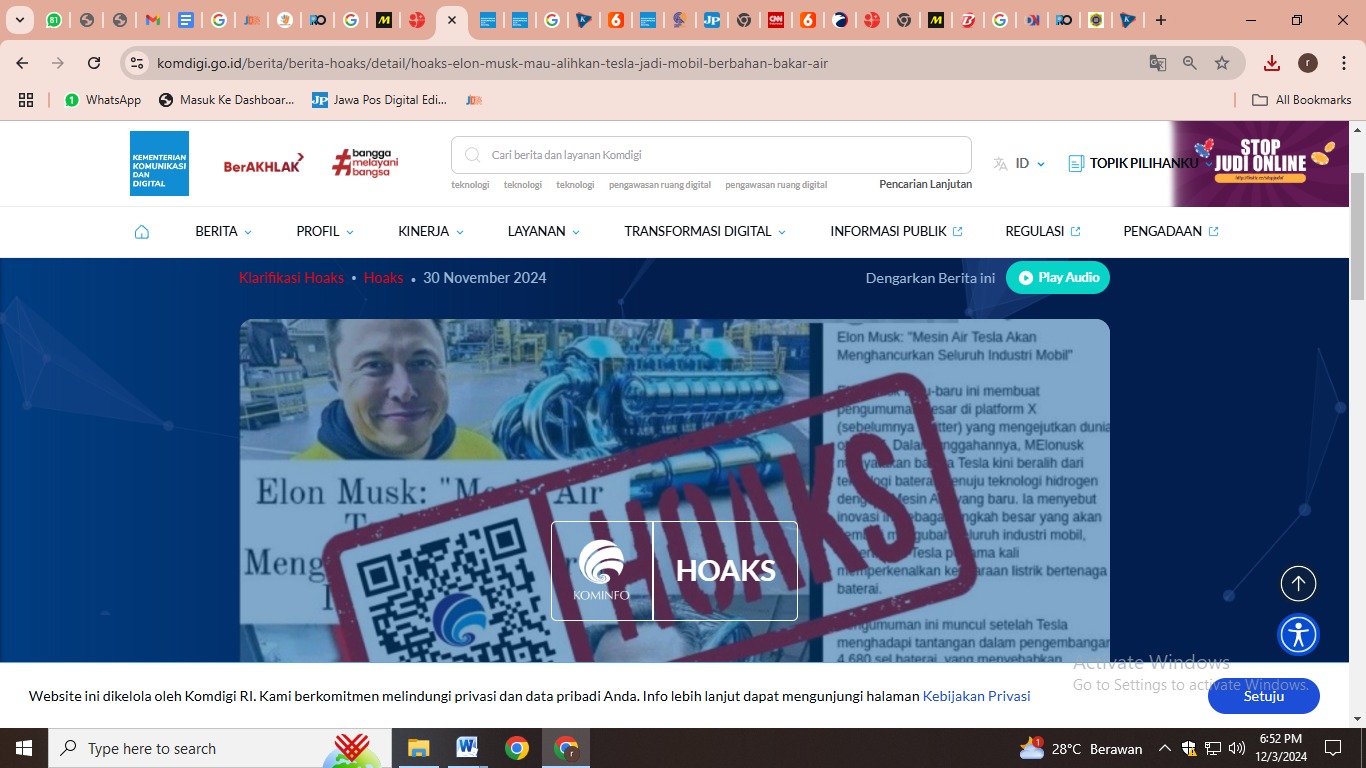Open the Google Translate page icon
Image resolution: width=1366 pixels, height=768 pixels.
coord(1158,63)
